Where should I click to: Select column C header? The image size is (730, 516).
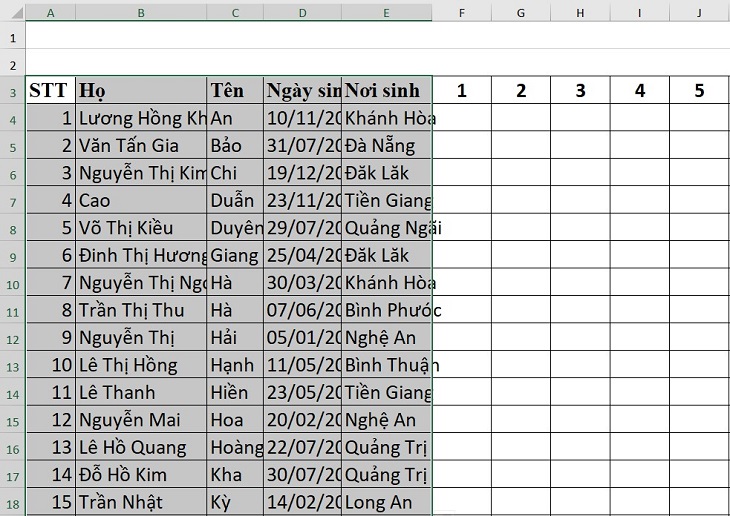tap(235, 13)
